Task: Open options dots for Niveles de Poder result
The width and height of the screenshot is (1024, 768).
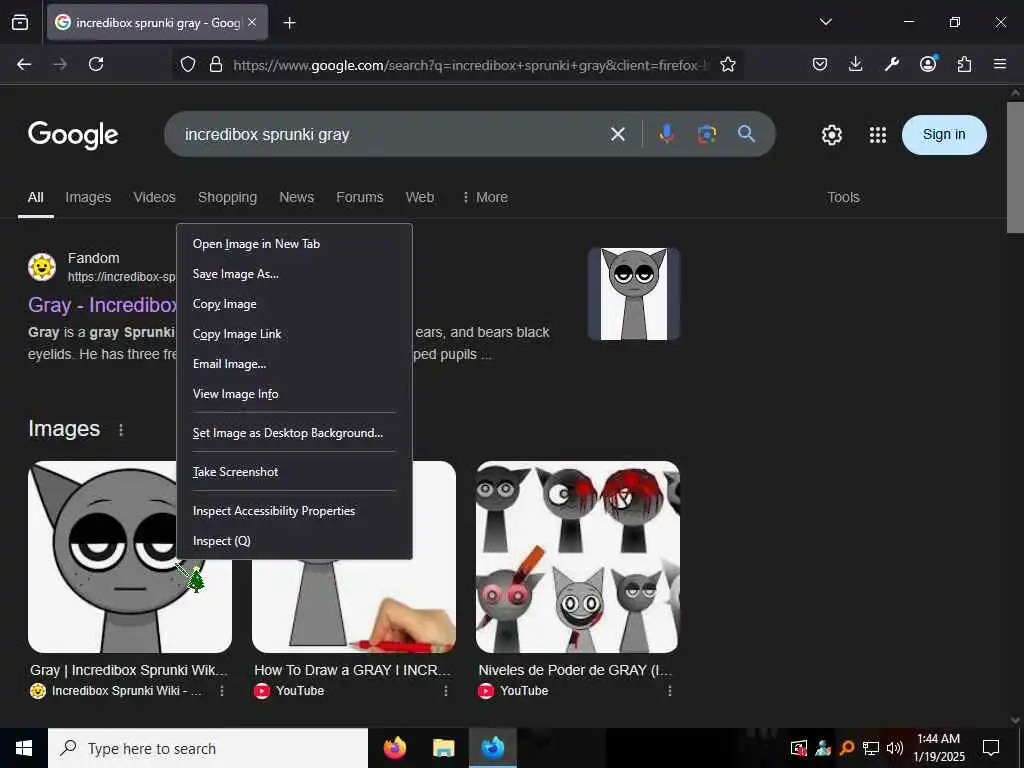Action: [670, 690]
